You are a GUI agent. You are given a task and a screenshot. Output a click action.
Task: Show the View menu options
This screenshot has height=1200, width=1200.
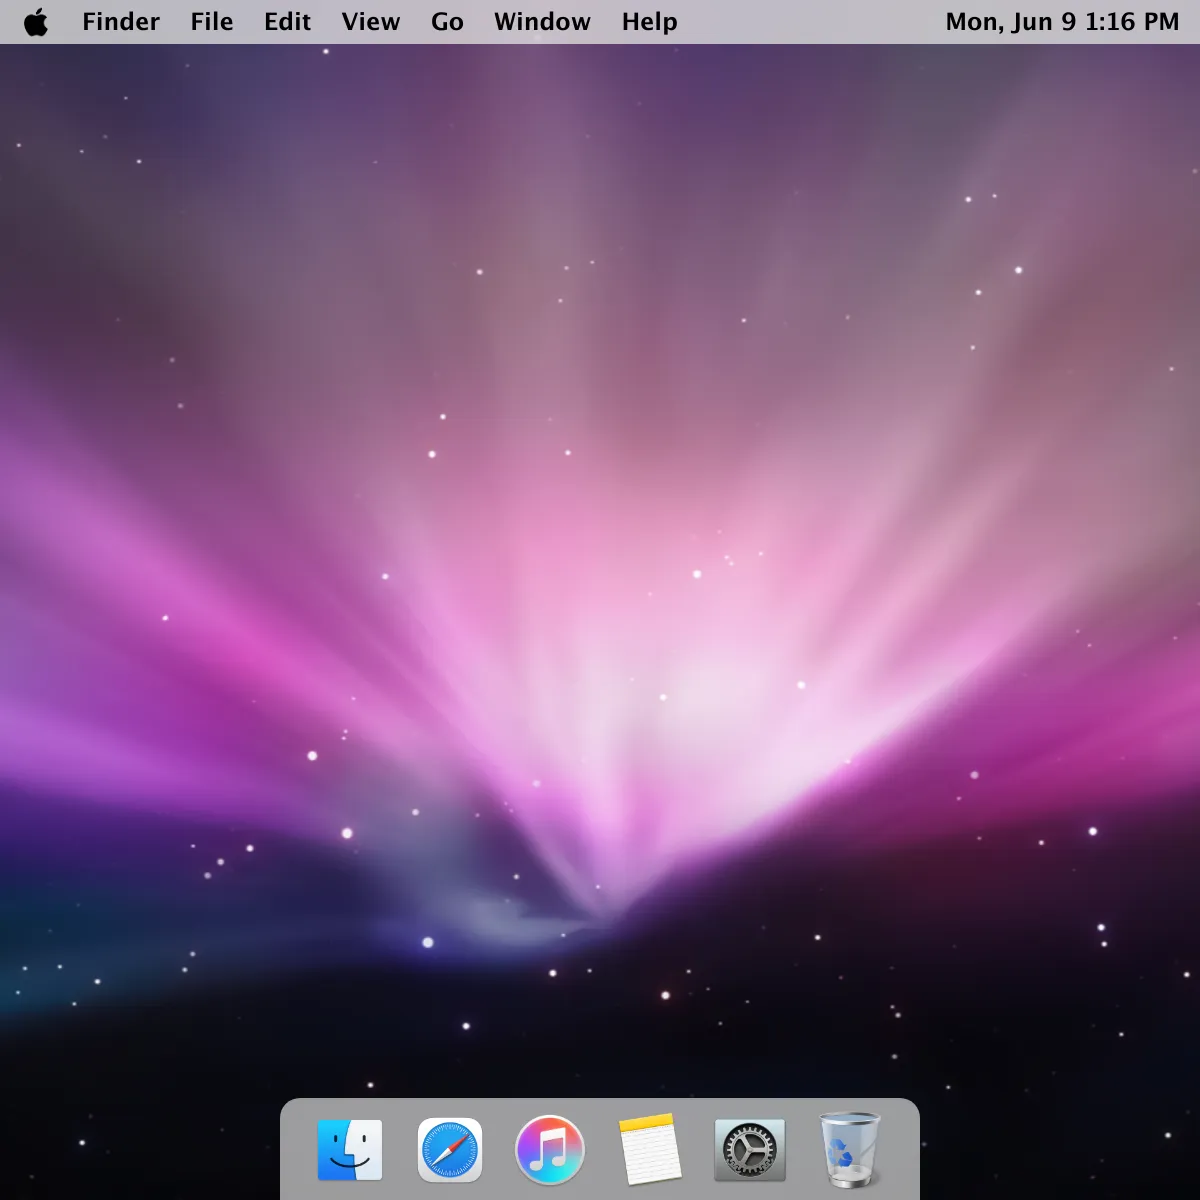click(x=371, y=22)
